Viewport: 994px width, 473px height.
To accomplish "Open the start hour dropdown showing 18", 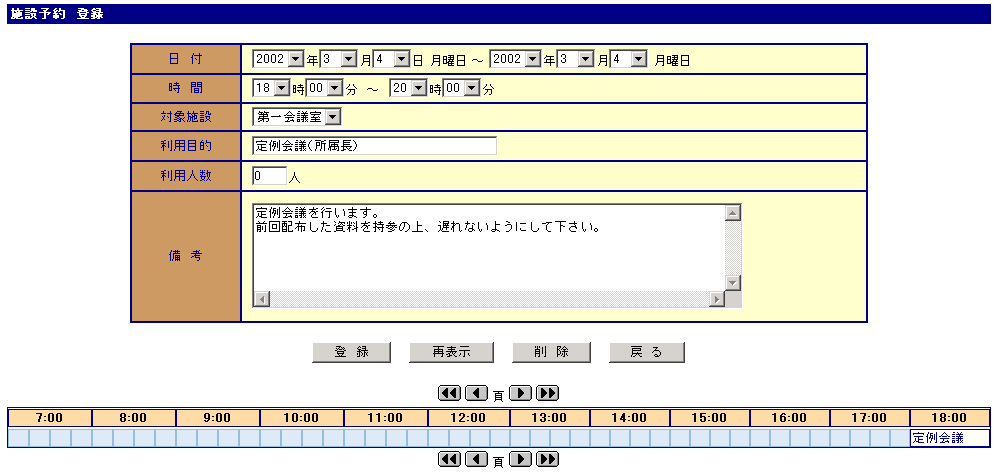I will (x=271, y=89).
